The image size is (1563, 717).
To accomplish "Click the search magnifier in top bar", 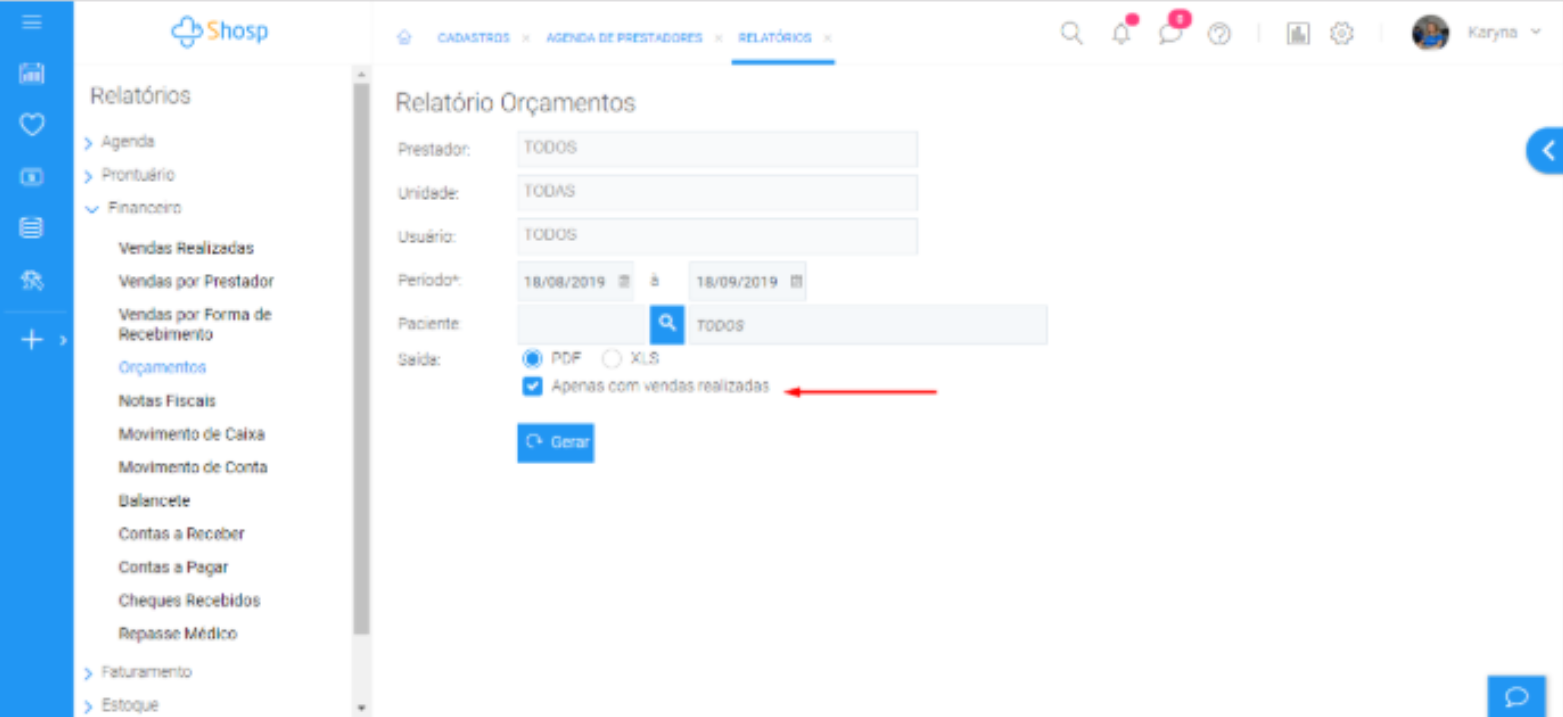I will point(1071,33).
